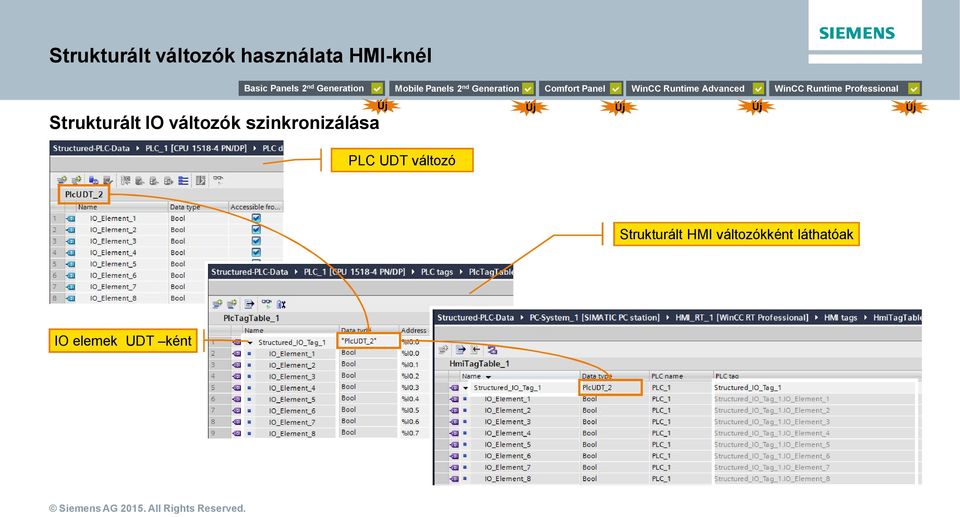This screenshot has width=960, height=517.
Task: Click the HmiTagTable_1 table title
Action: point(479,364)
